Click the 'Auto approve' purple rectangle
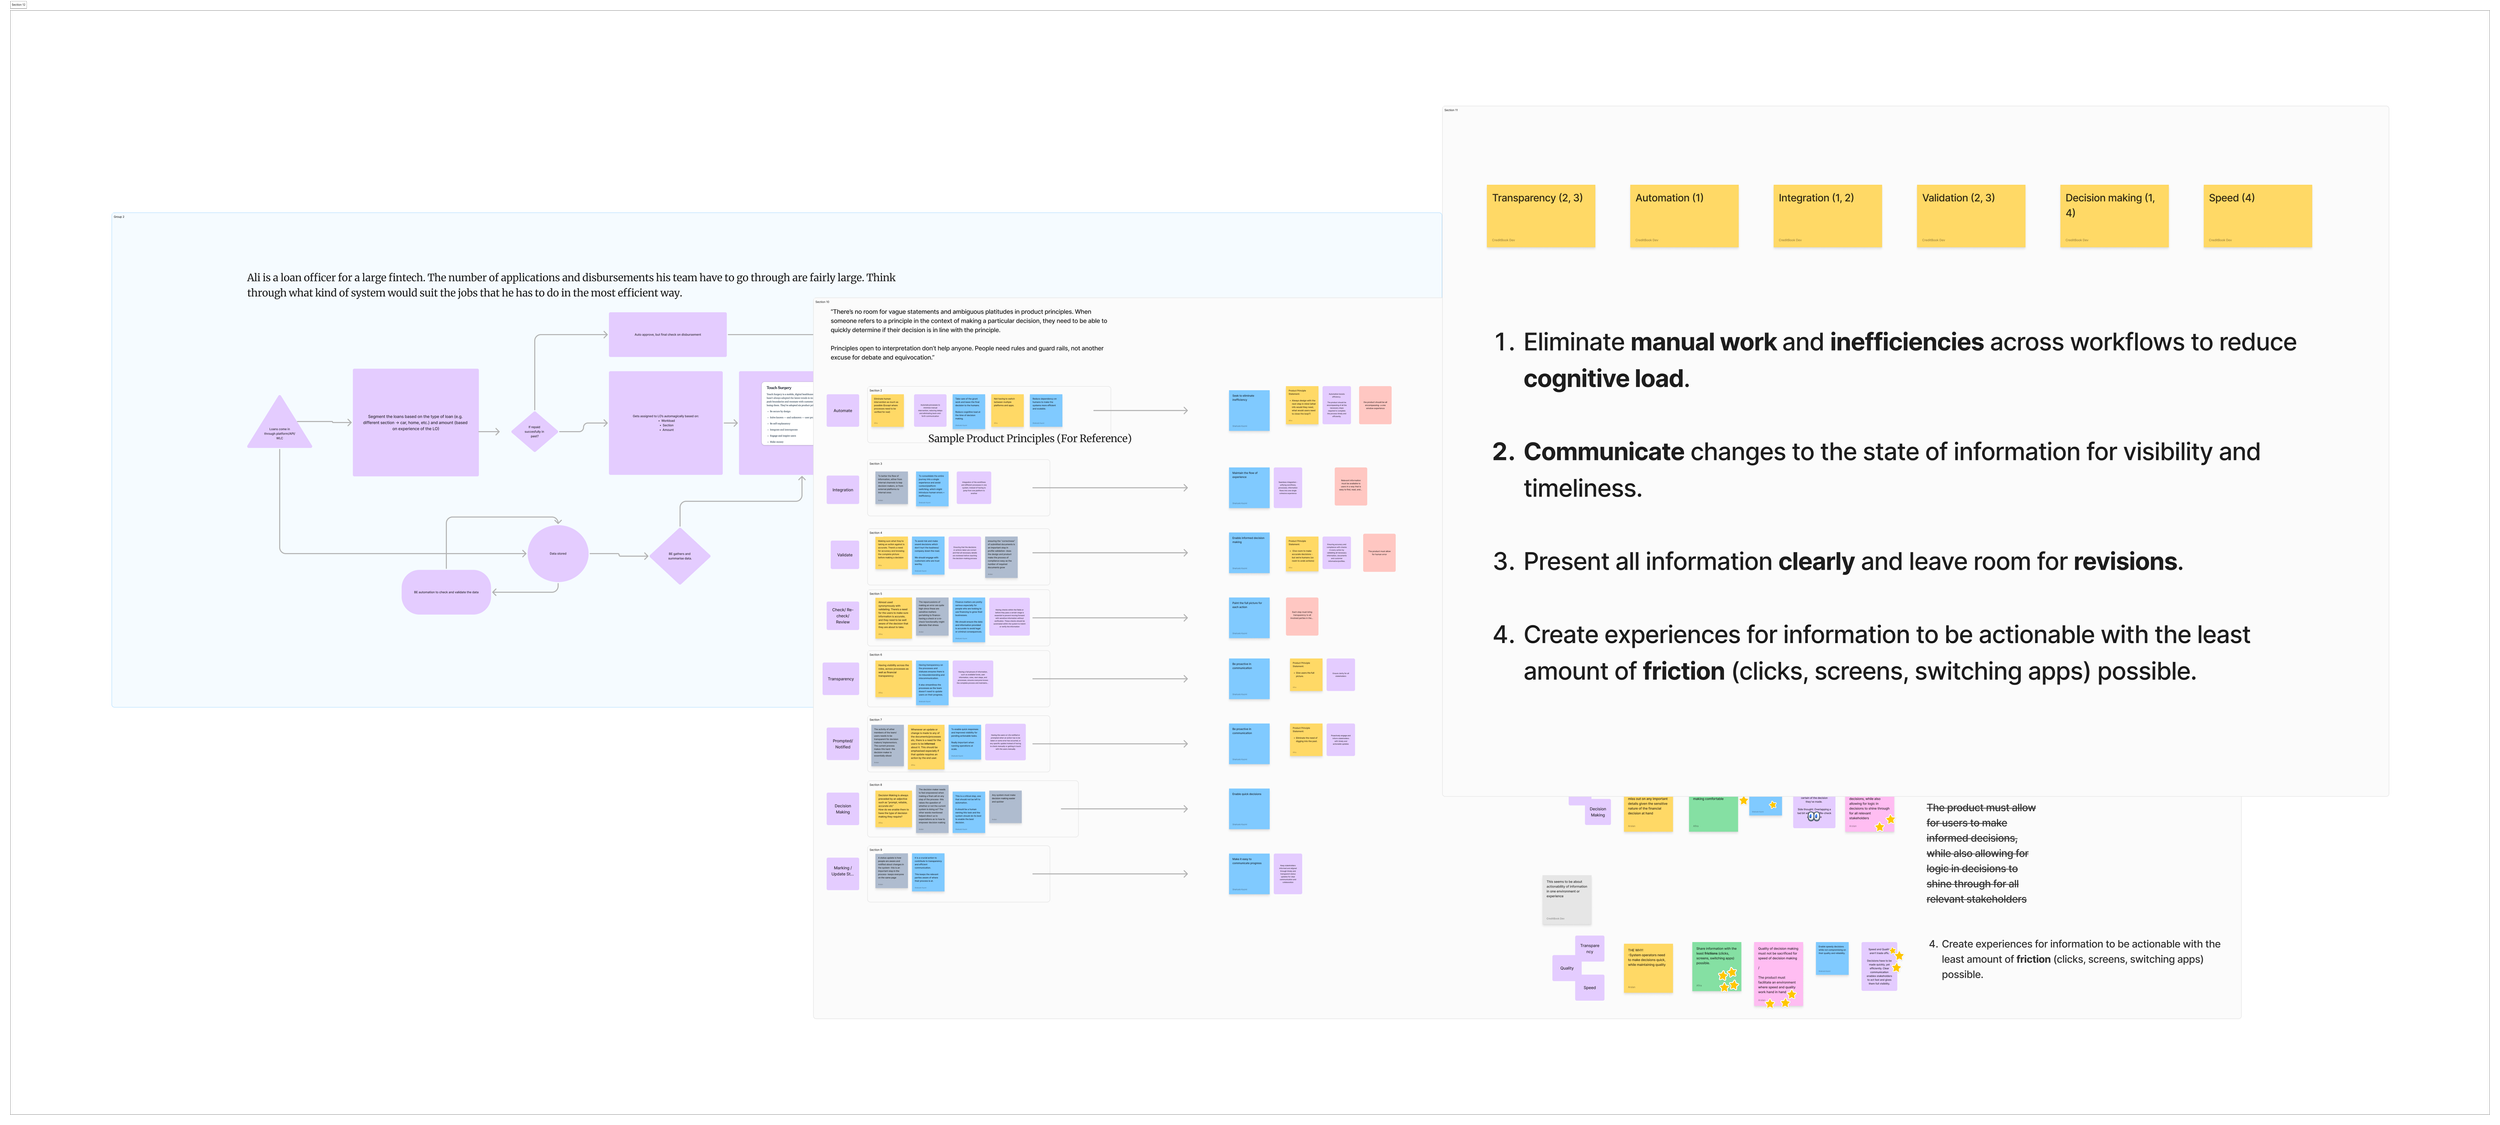Viewport: 2500px width, 1125px height. pyautogui.click(x=668, y=334)
